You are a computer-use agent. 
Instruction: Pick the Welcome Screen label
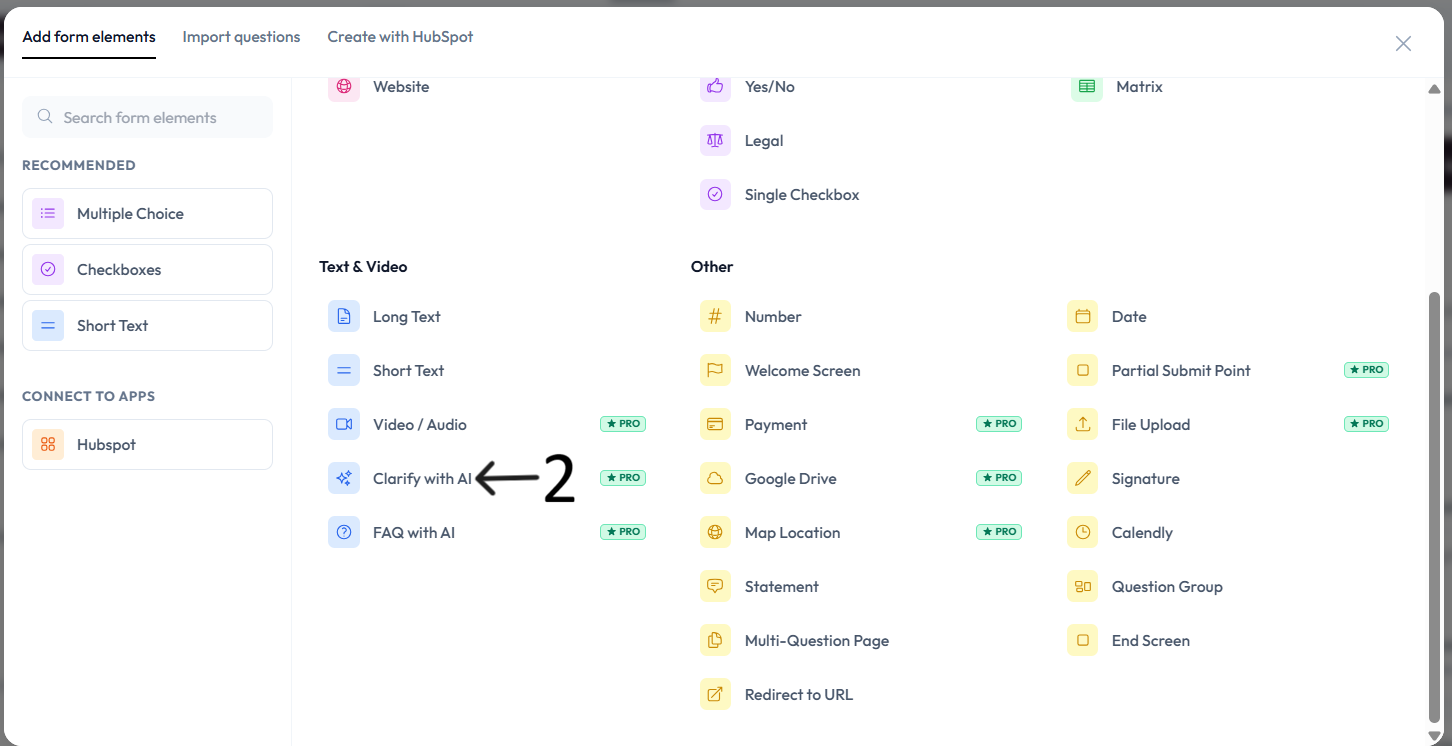802,371
